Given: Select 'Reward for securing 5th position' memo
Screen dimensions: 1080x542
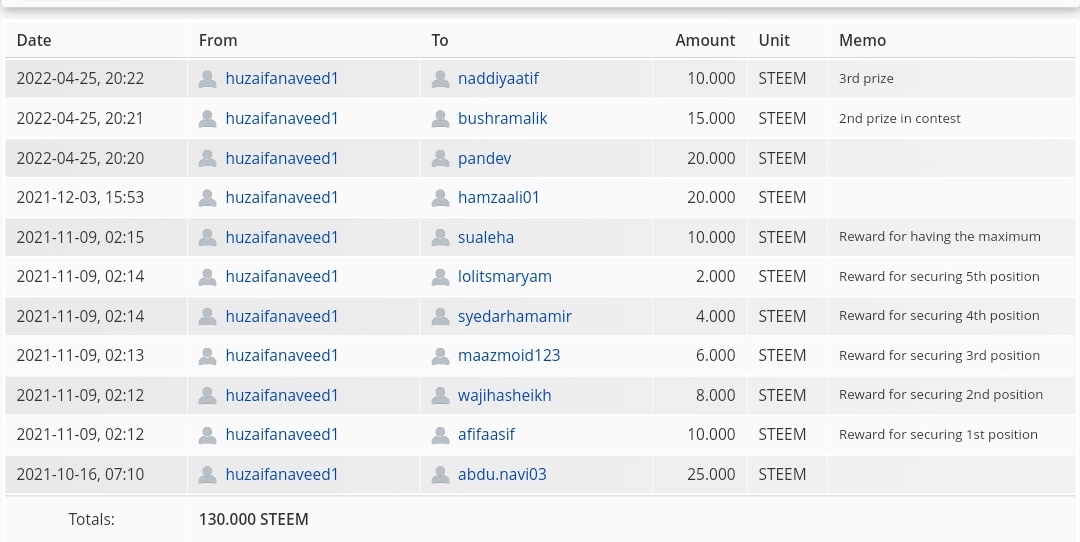Looking at the screenshot, I should [x=939, y=277].
